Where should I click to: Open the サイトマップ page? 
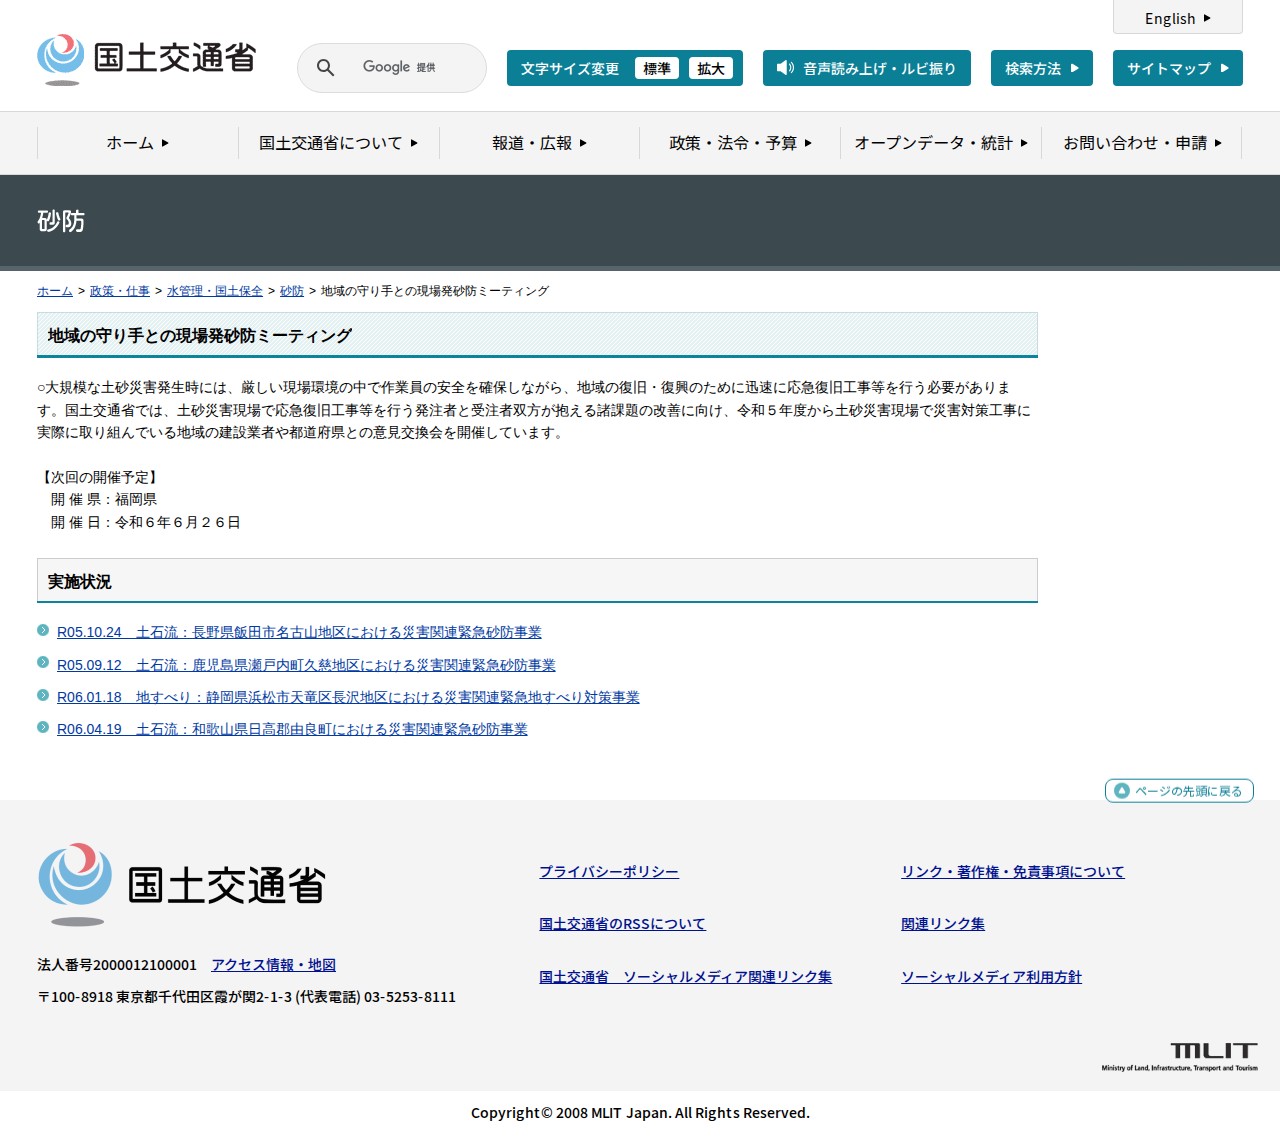[x=1178, y=68]
